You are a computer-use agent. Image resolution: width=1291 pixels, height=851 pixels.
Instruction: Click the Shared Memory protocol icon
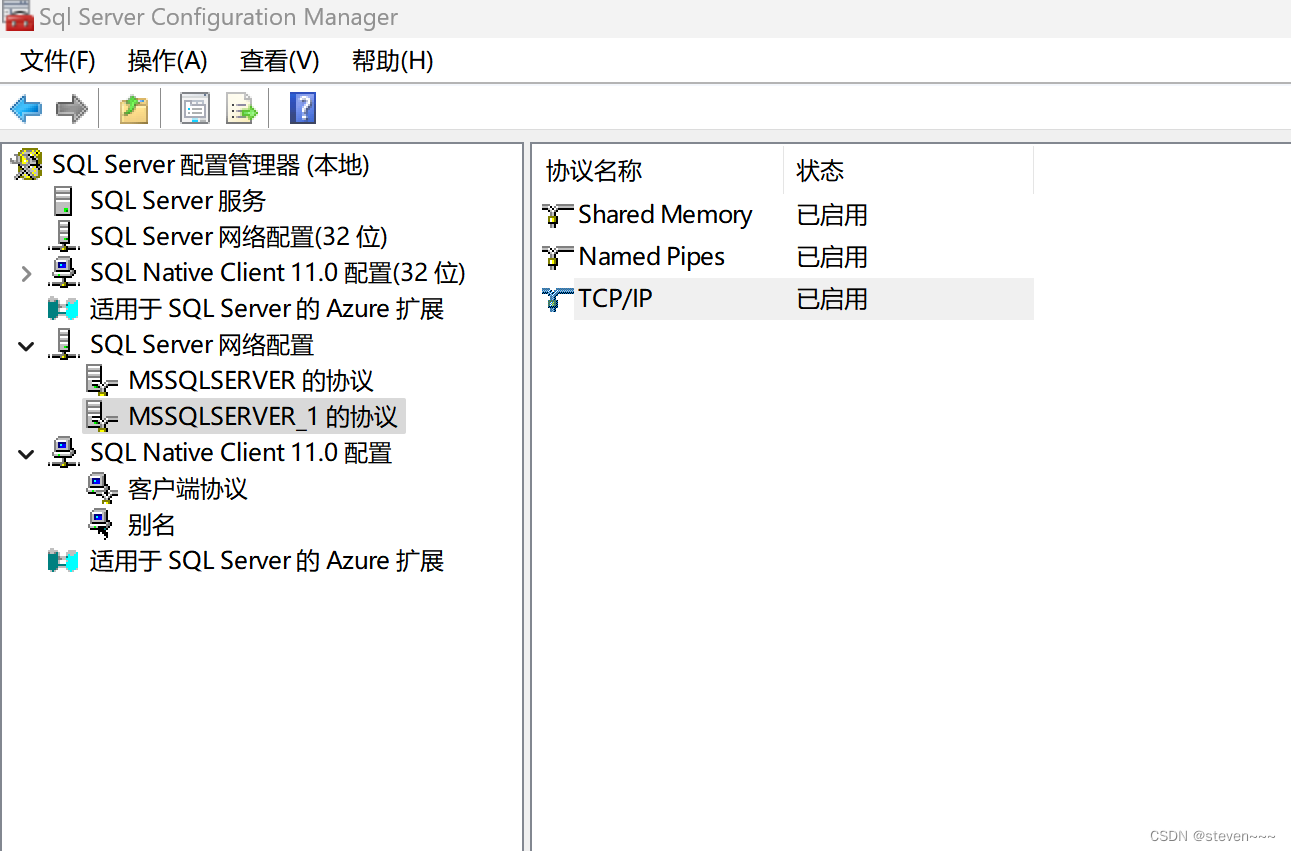click(557, 215)
